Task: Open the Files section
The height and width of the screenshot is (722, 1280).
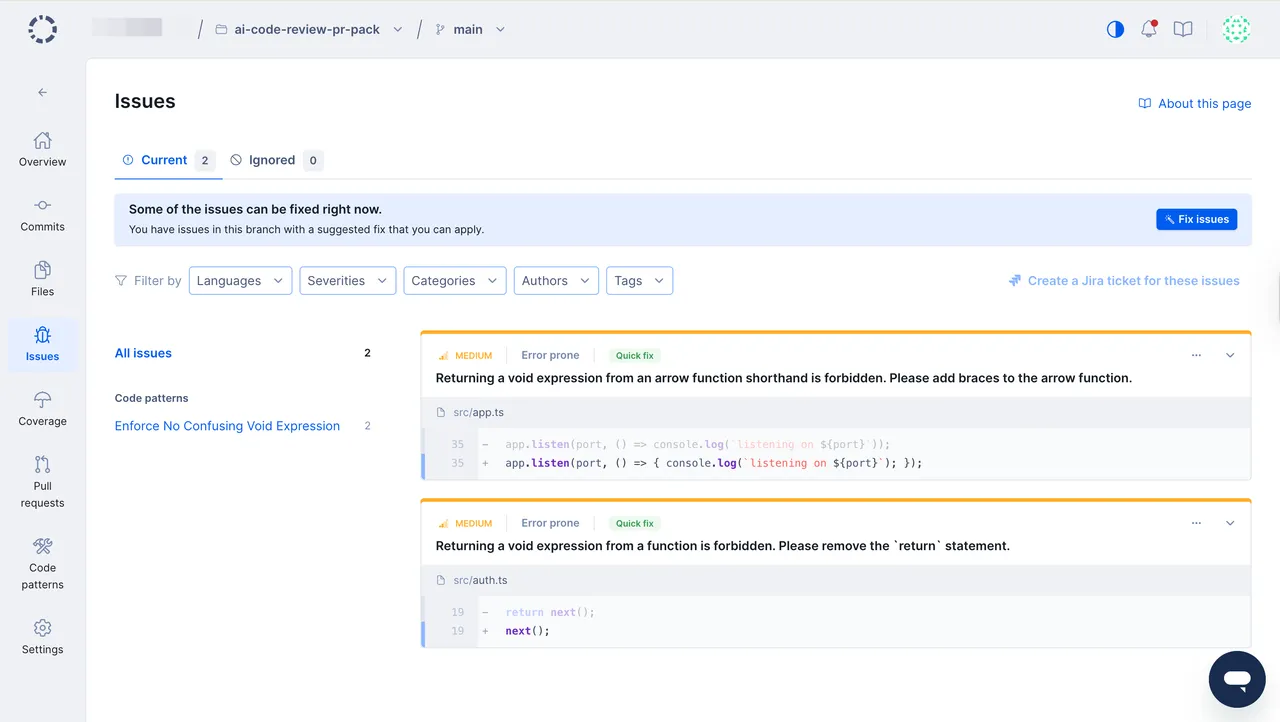Action: point(42,279)
